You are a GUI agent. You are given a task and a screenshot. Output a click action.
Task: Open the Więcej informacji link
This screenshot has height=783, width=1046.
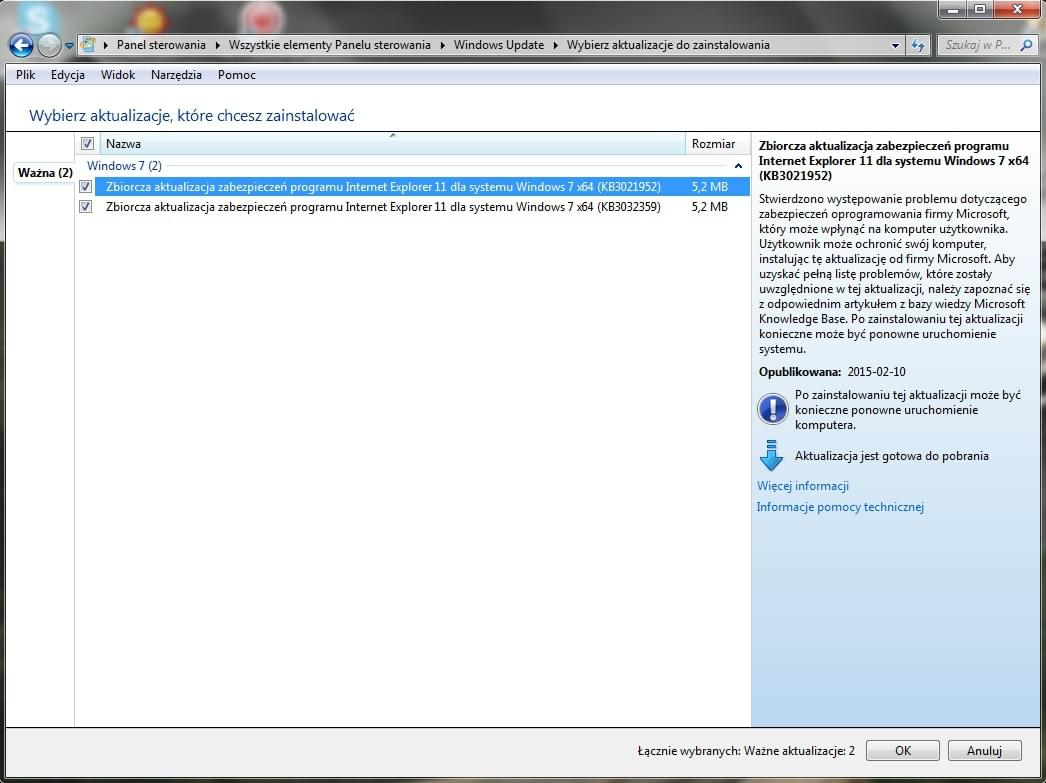click(803, 486)
